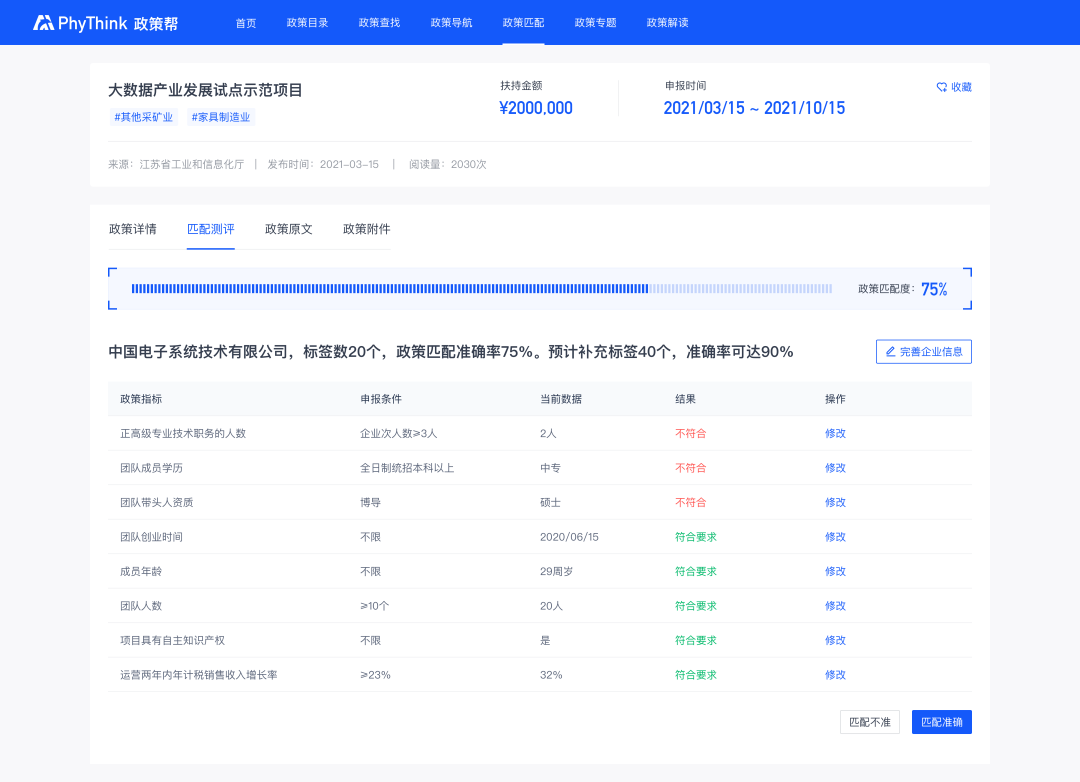Navigate to 政策解读 page
The image size is (1080, 782).
pos(667,23)
